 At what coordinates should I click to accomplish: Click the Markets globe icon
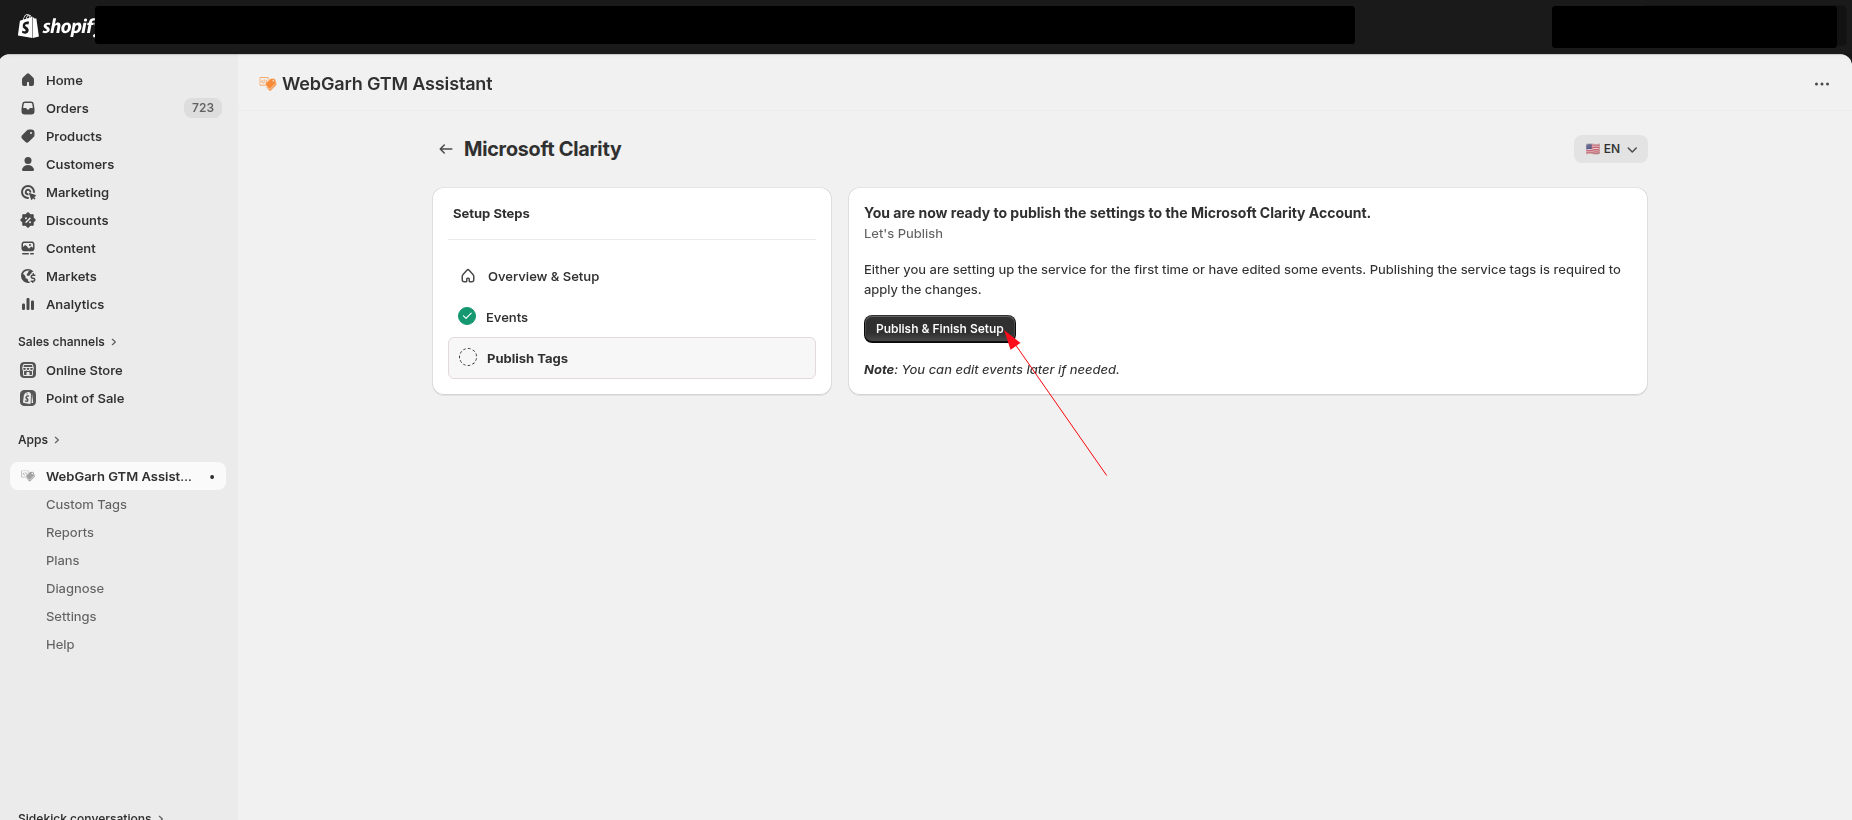click(x=28, y=276)
